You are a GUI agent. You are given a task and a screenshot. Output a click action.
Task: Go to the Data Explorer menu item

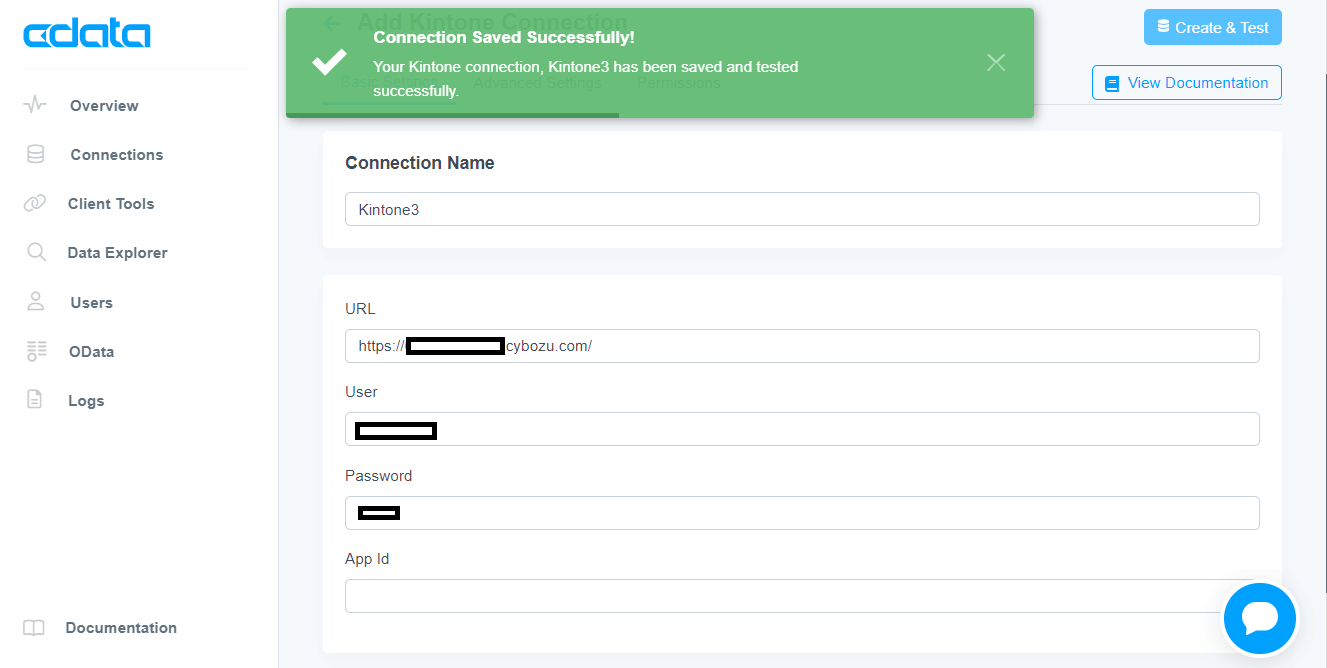click(x=117, y=253)
